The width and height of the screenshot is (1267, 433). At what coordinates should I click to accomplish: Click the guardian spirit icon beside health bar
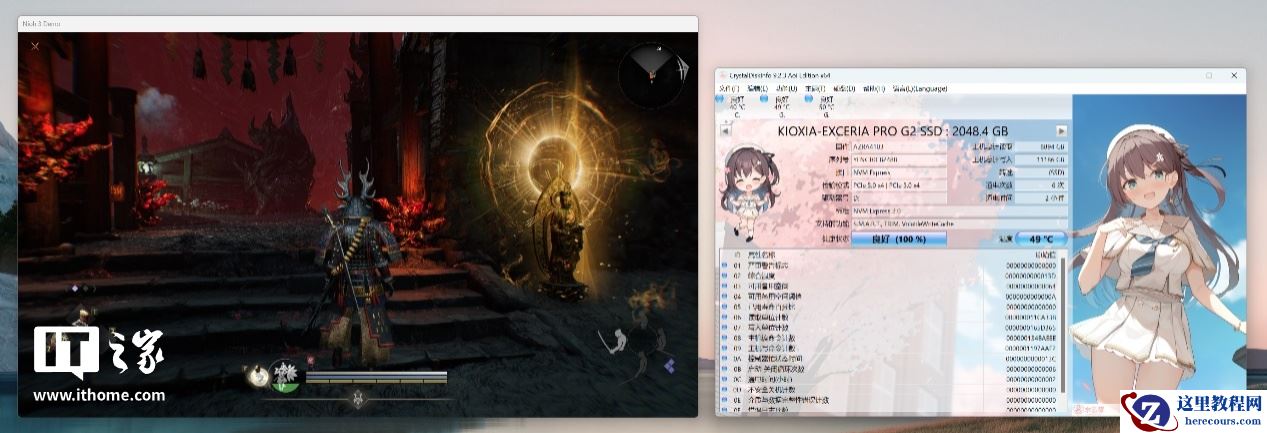285,374
